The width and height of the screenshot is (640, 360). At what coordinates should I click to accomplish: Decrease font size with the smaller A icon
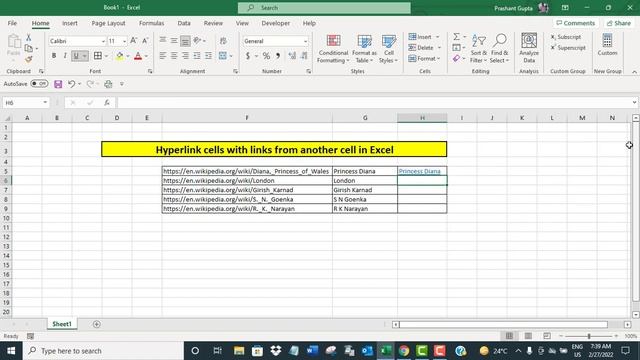pos(145,41)
